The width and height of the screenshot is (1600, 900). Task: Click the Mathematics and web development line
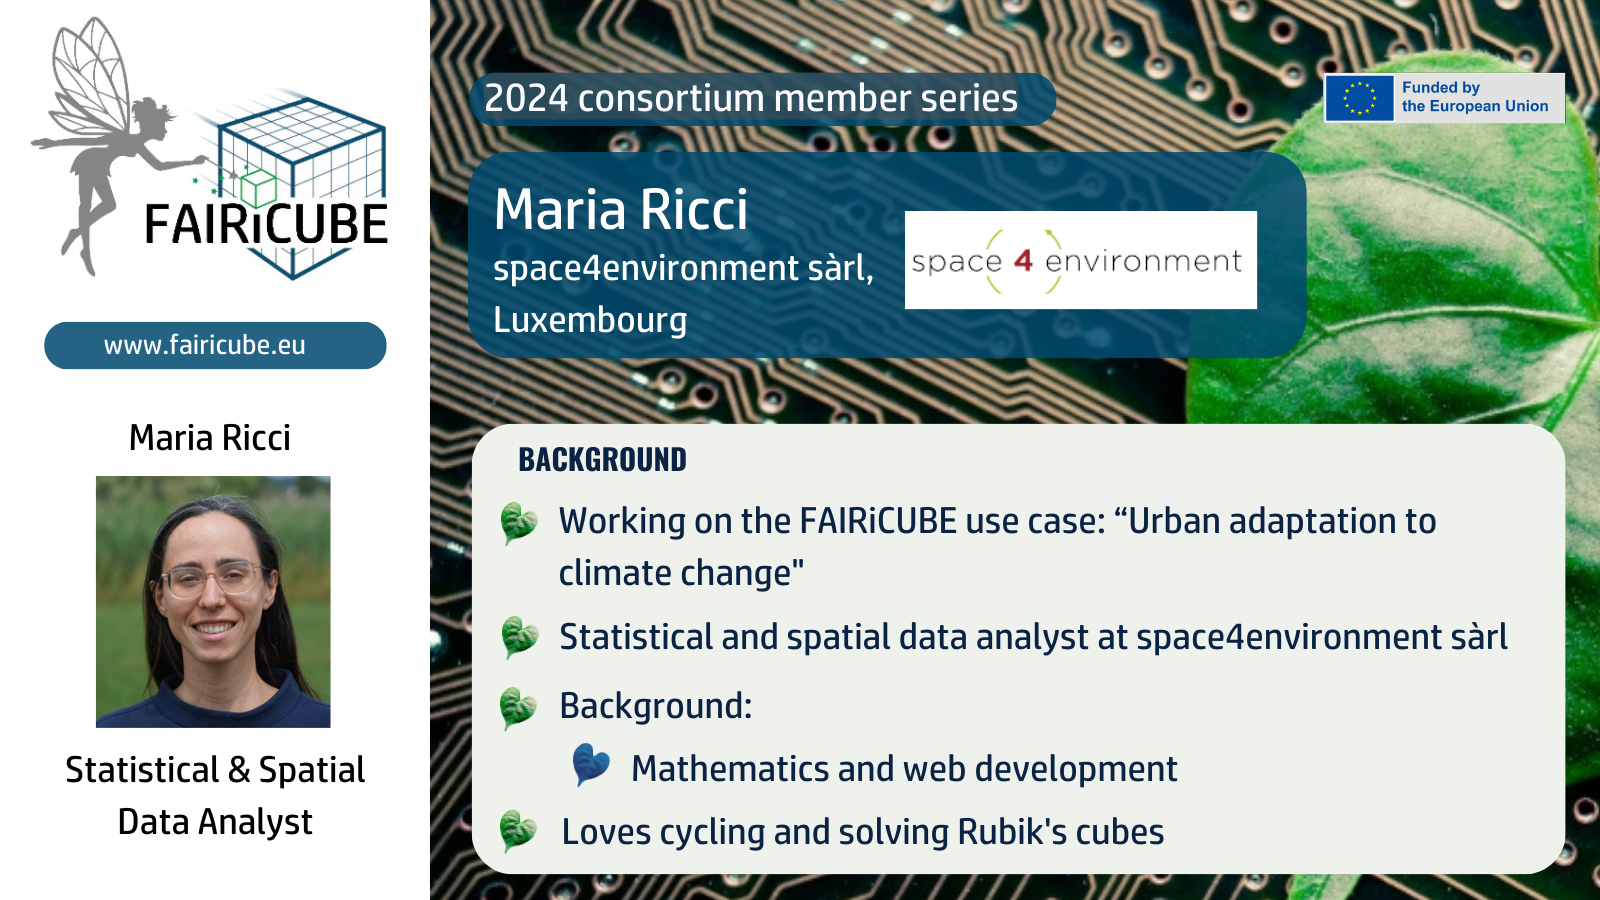point(904,769)
